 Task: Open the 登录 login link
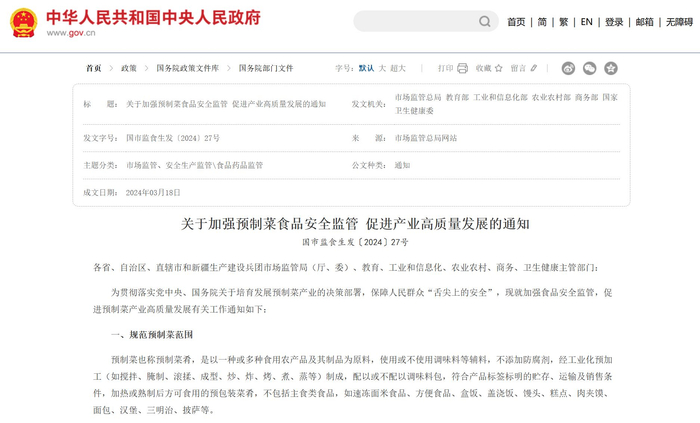pyautogui.click(x=614, y=22)
